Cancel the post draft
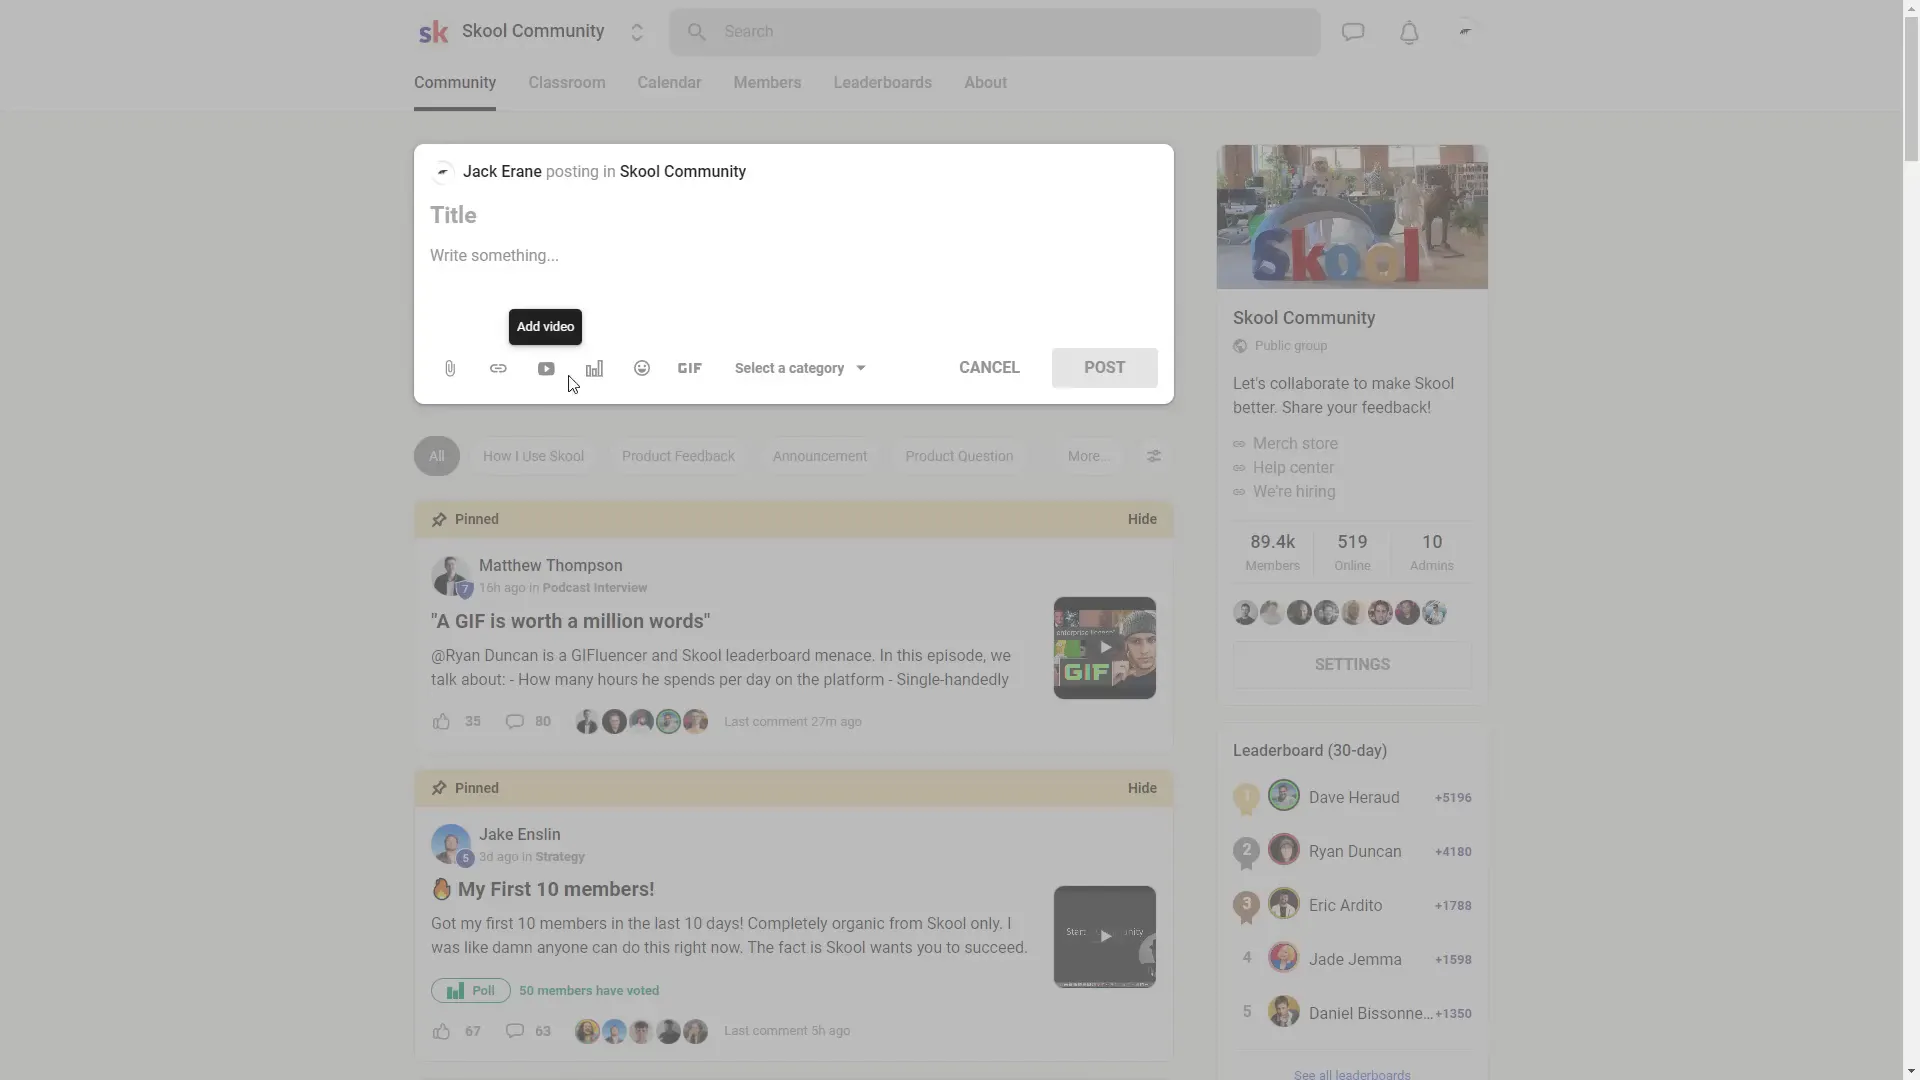 (989, 368)
